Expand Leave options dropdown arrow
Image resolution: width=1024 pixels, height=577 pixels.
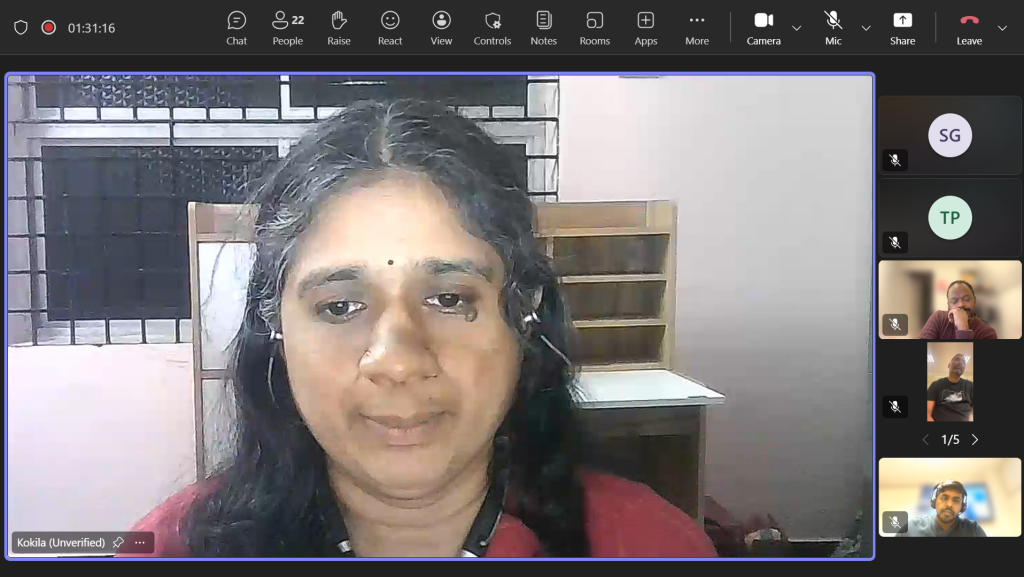1002,28
